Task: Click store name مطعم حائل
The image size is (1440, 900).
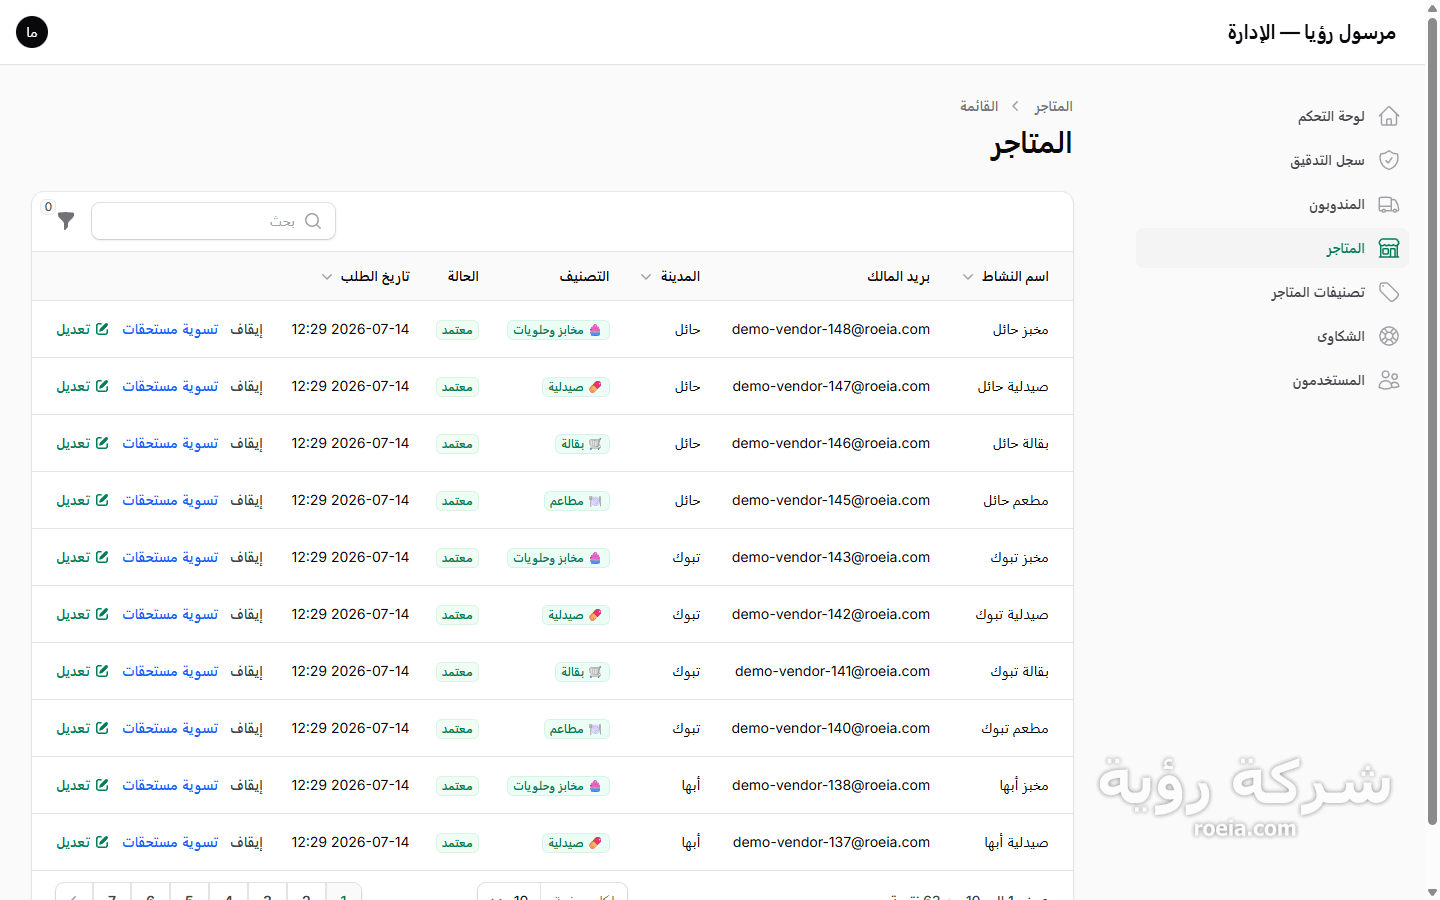Action: (1016, 500)
